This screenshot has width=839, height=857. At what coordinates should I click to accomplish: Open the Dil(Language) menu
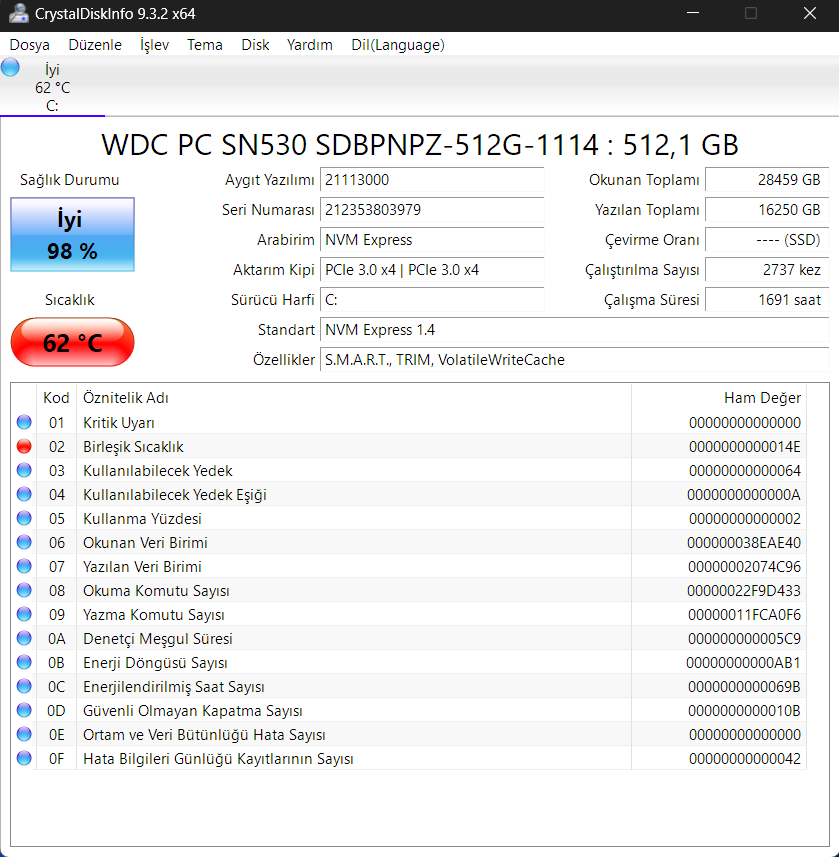(x=397, y=45)
